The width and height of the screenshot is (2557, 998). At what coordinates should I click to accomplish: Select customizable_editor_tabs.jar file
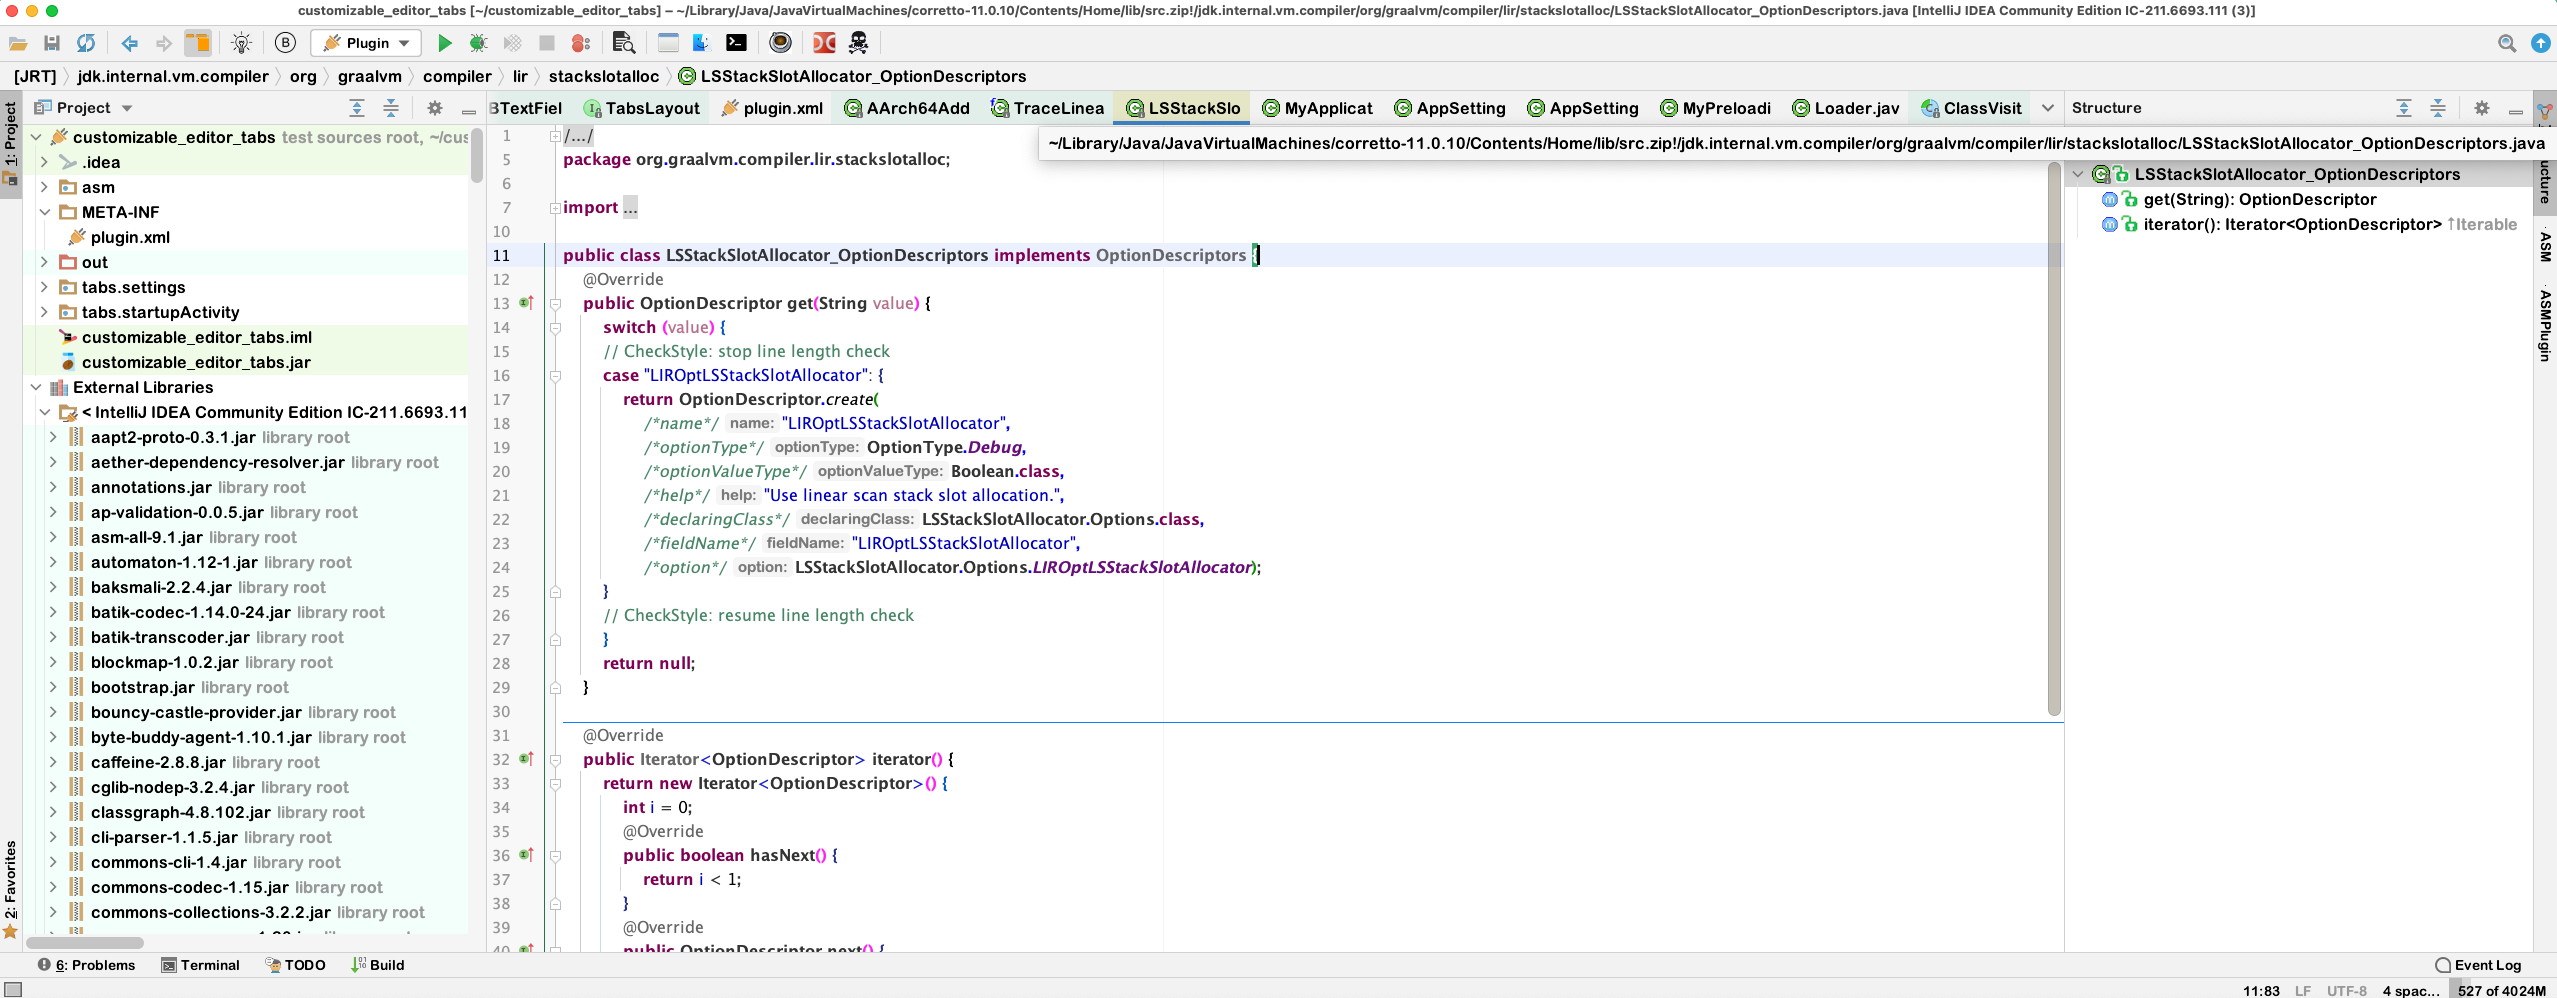coord(196,362)
